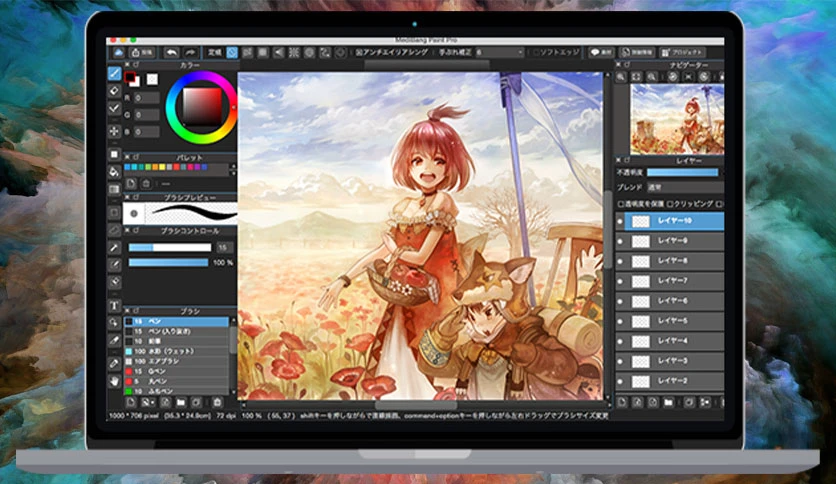Click brush opacity 100% slider
The width and height of the screenshot is (836, 484).
tap(168, 263)
